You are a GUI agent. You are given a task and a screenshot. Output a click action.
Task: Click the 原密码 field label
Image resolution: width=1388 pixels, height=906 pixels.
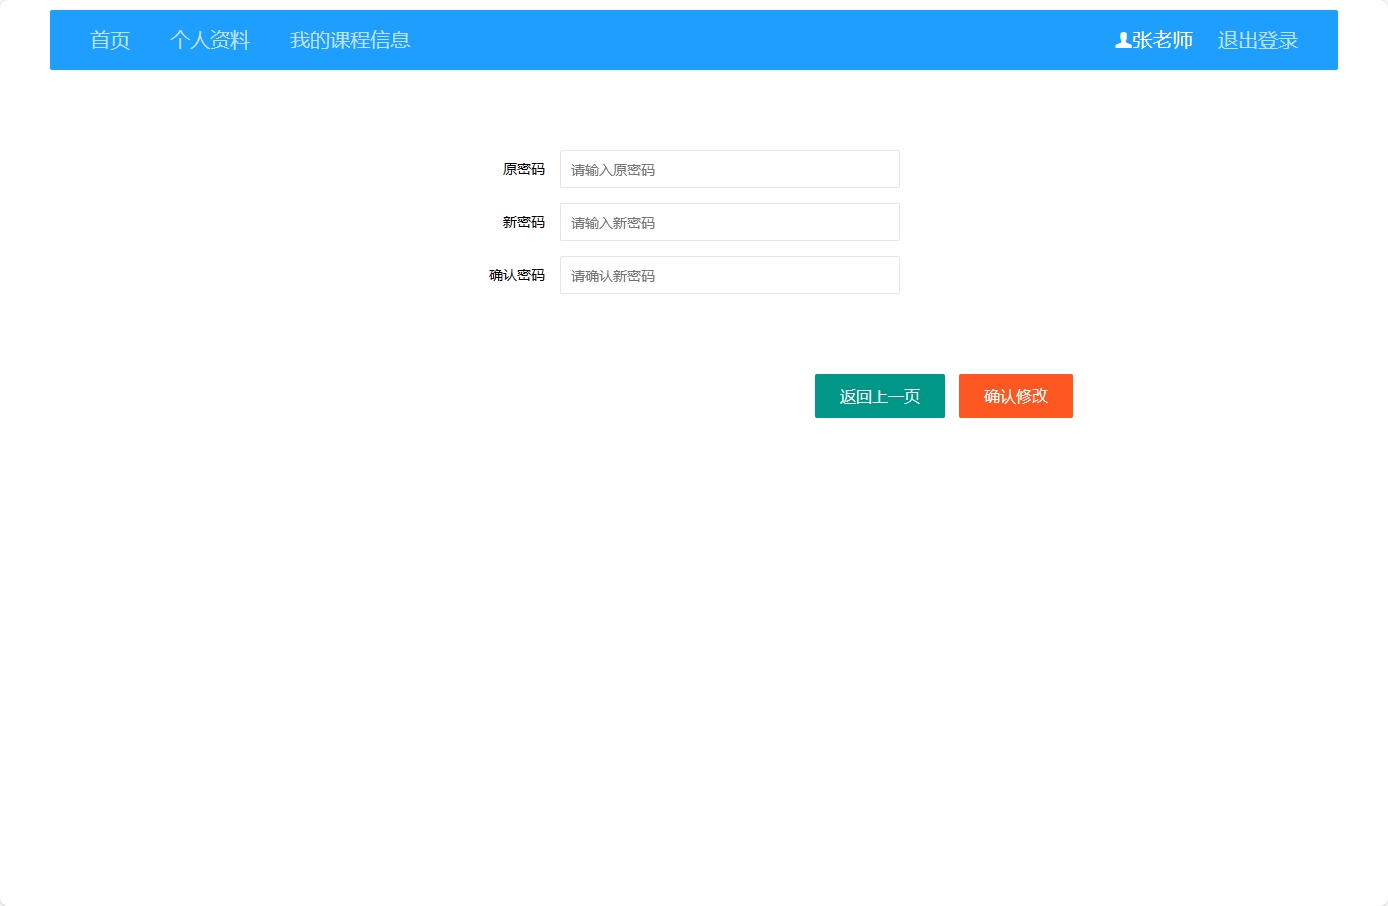[x=524, y=169]
